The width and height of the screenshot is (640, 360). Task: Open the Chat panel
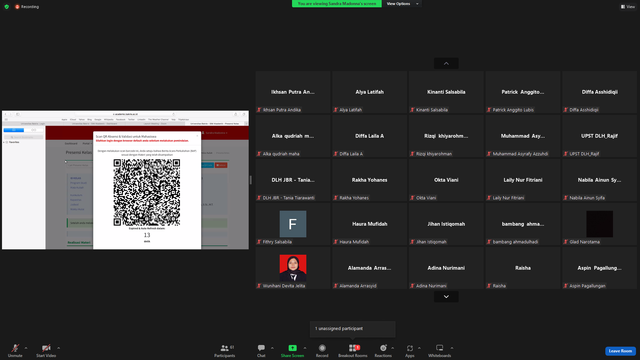tap(261, 350)
